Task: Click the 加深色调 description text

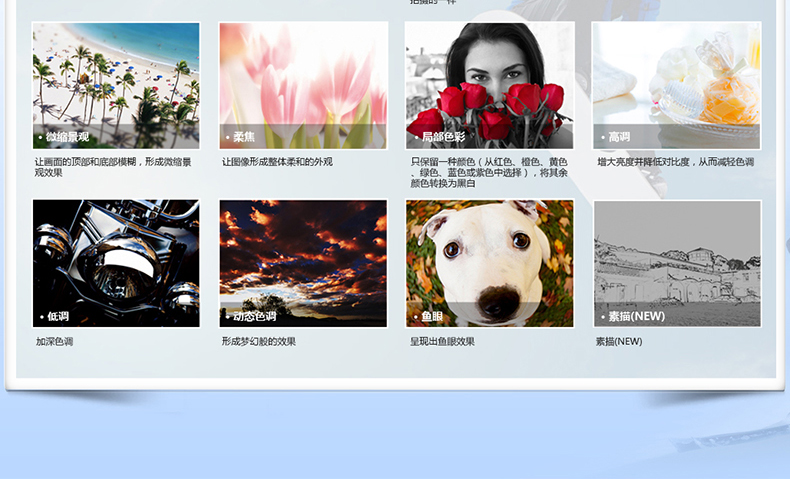Action: [x=54, y=341]
